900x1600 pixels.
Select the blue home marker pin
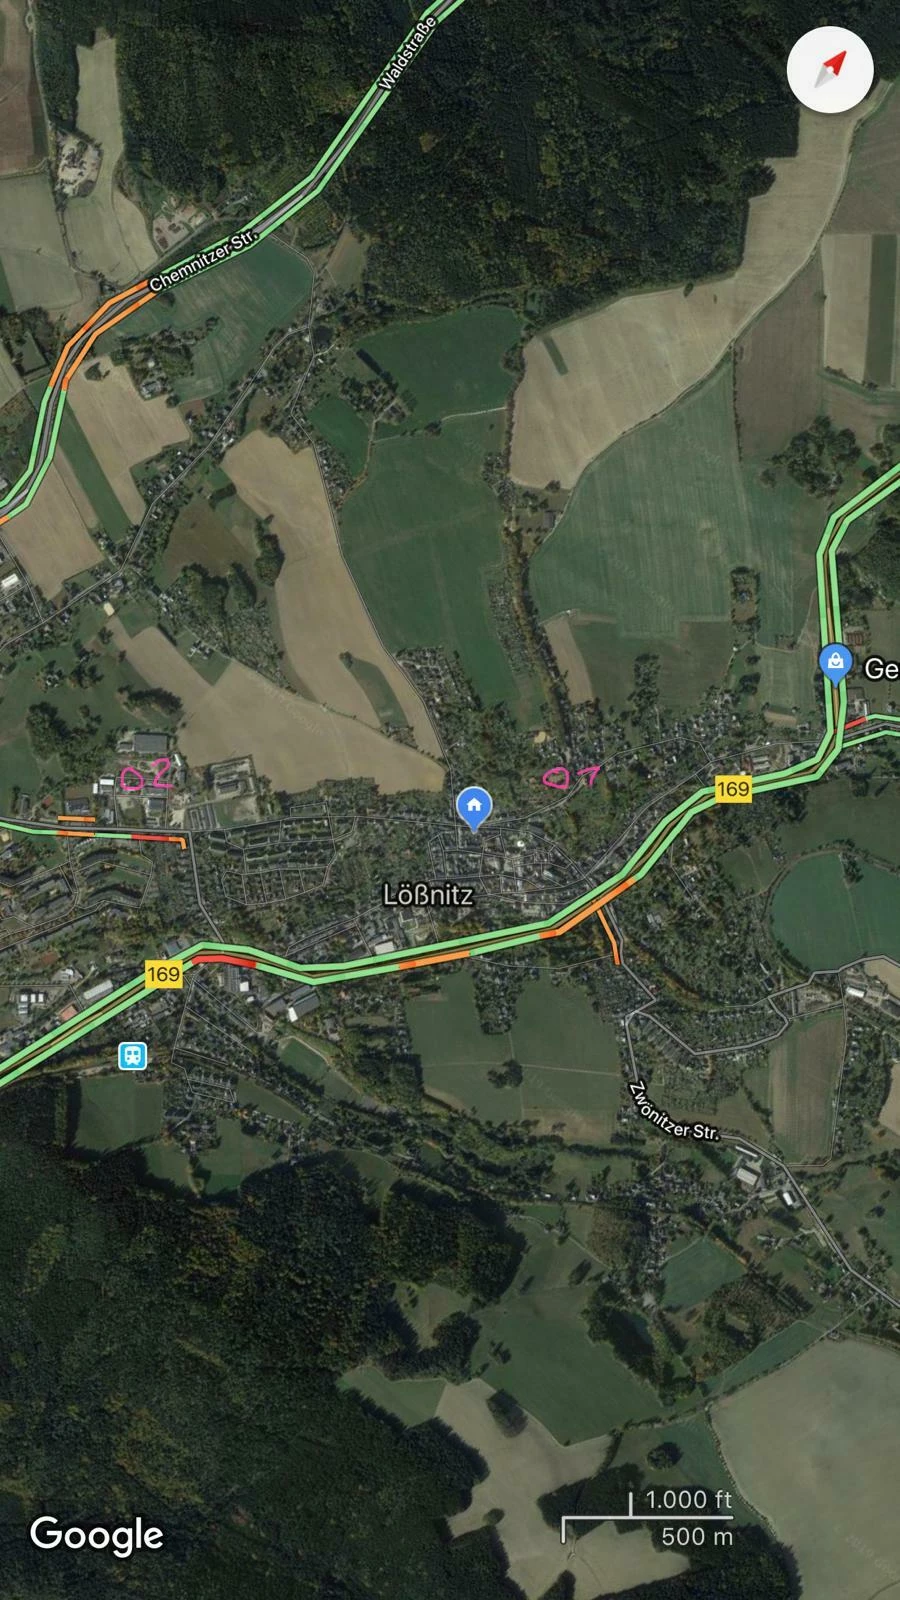pyautogui.click(x=474, y=808)
